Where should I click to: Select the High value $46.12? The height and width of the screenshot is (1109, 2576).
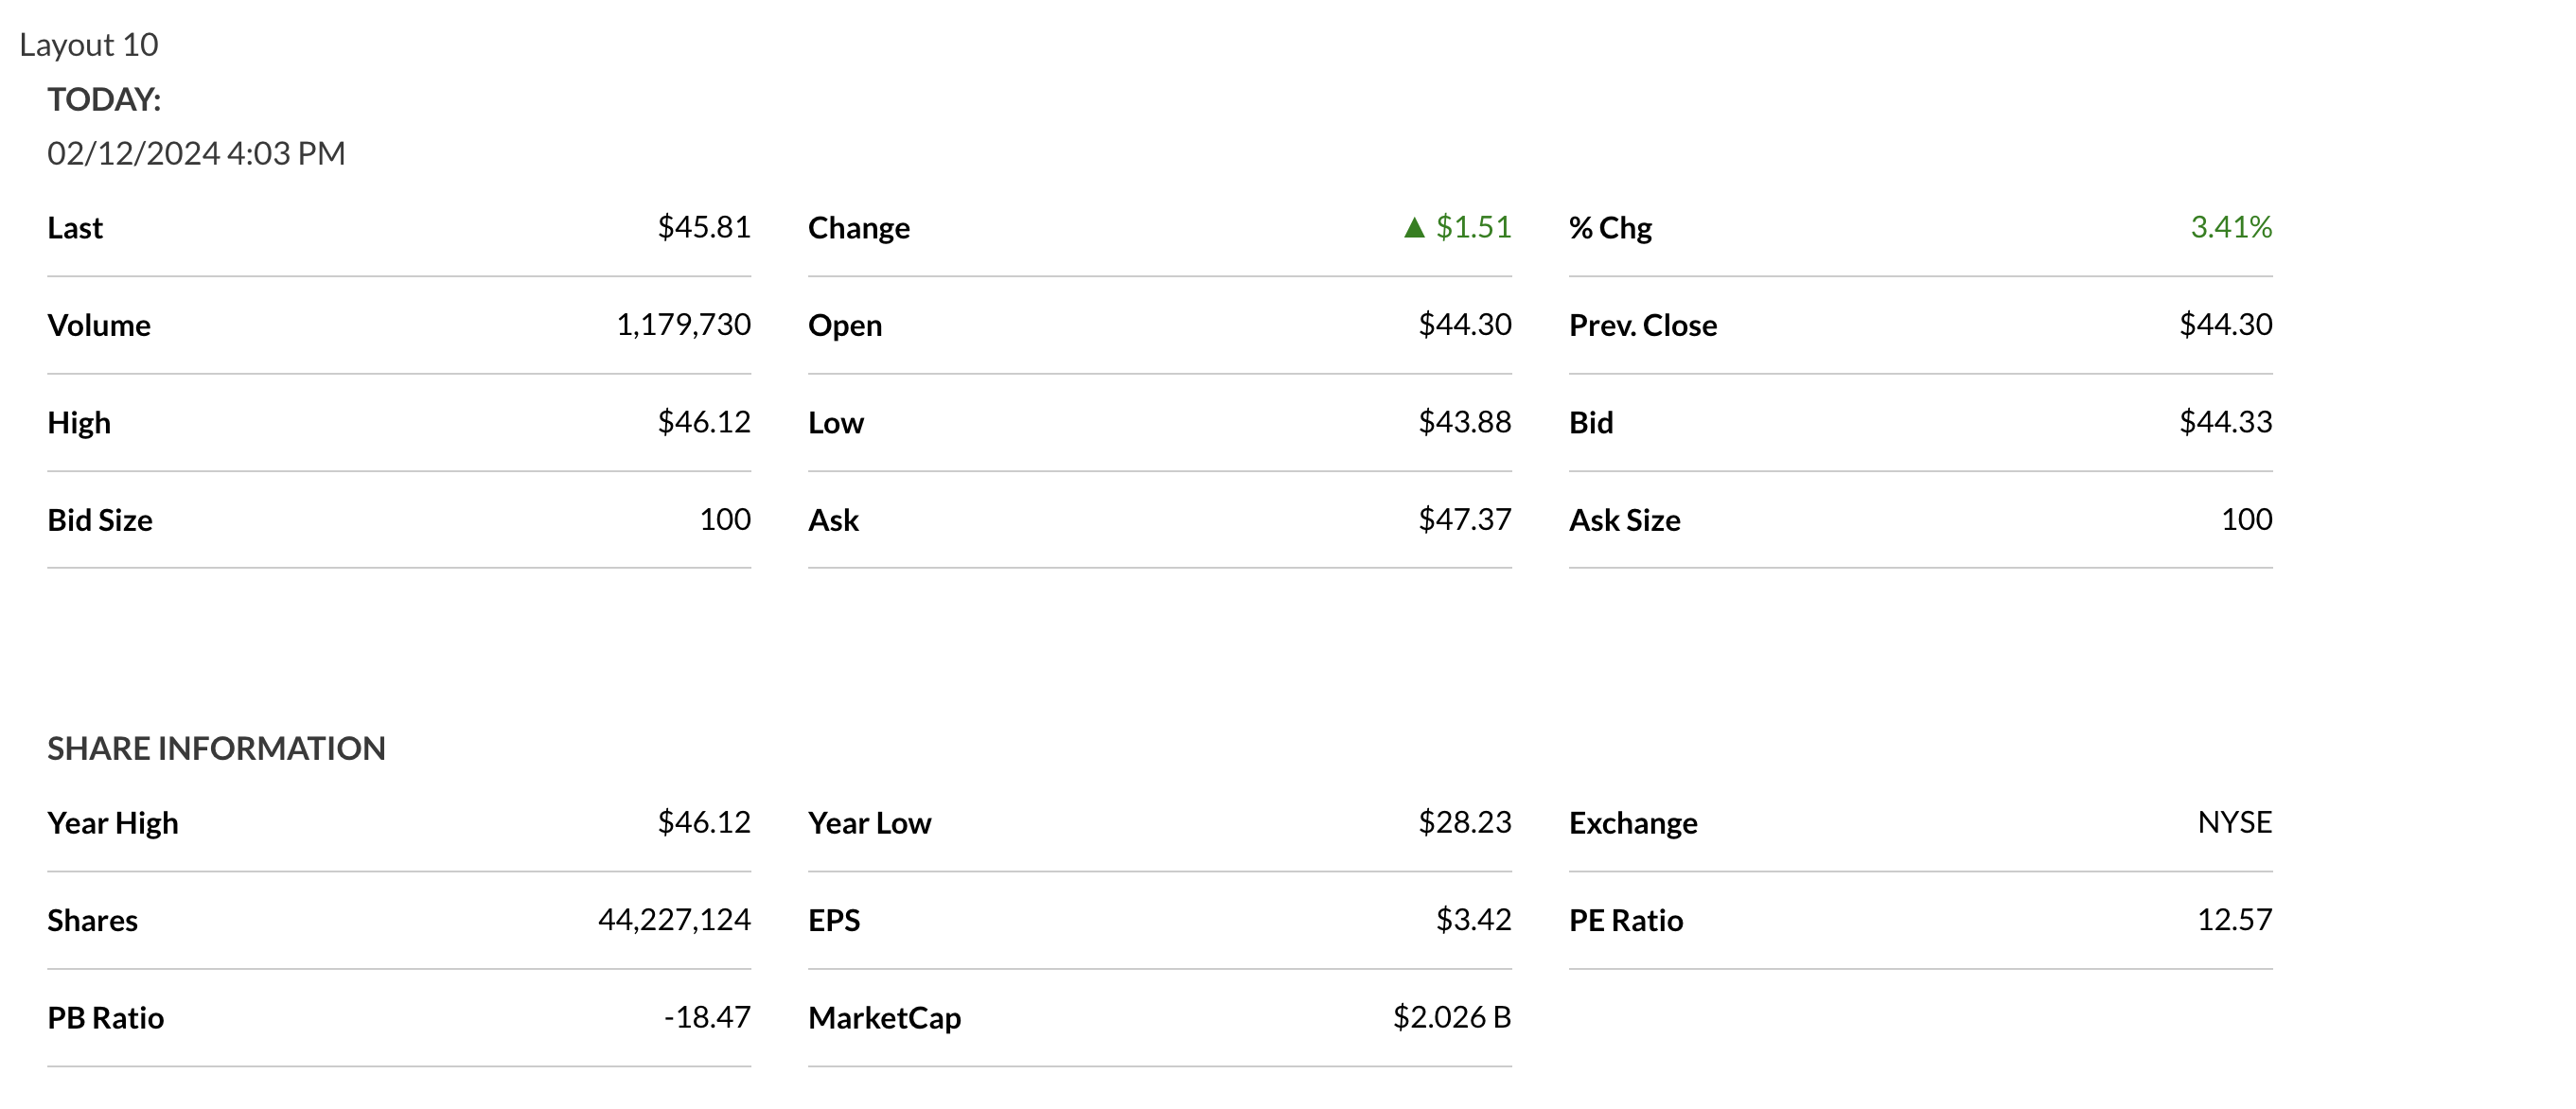[x=703, y=422]
